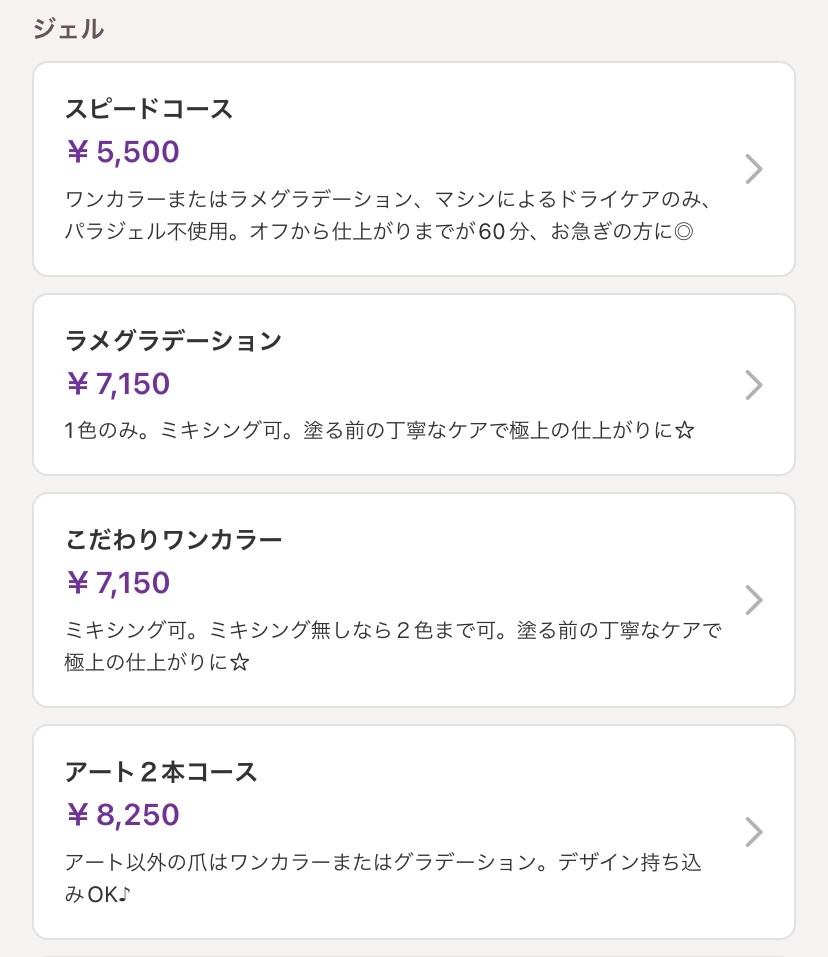Click the star in ラメグラデーション description
The width and height of the screenshot is (828, 957).
click(685, 432)
